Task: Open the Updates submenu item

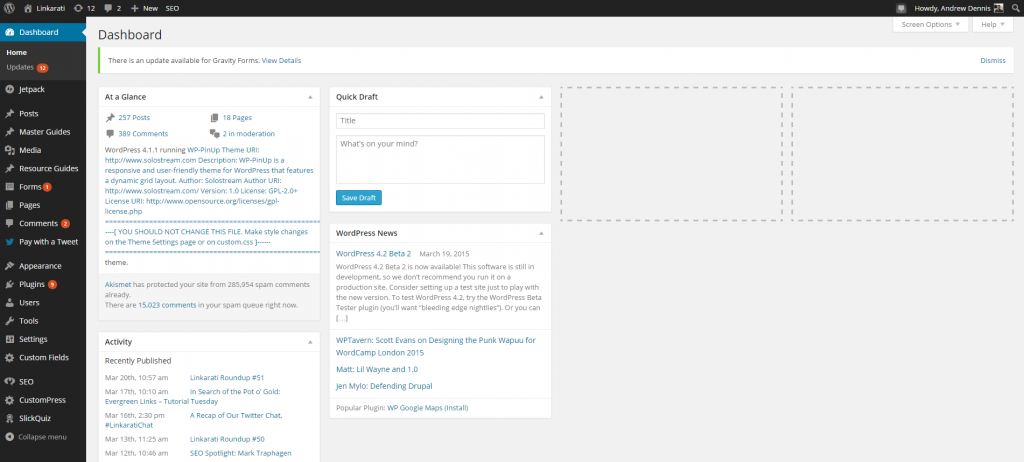Action: (x=27, y=67)
